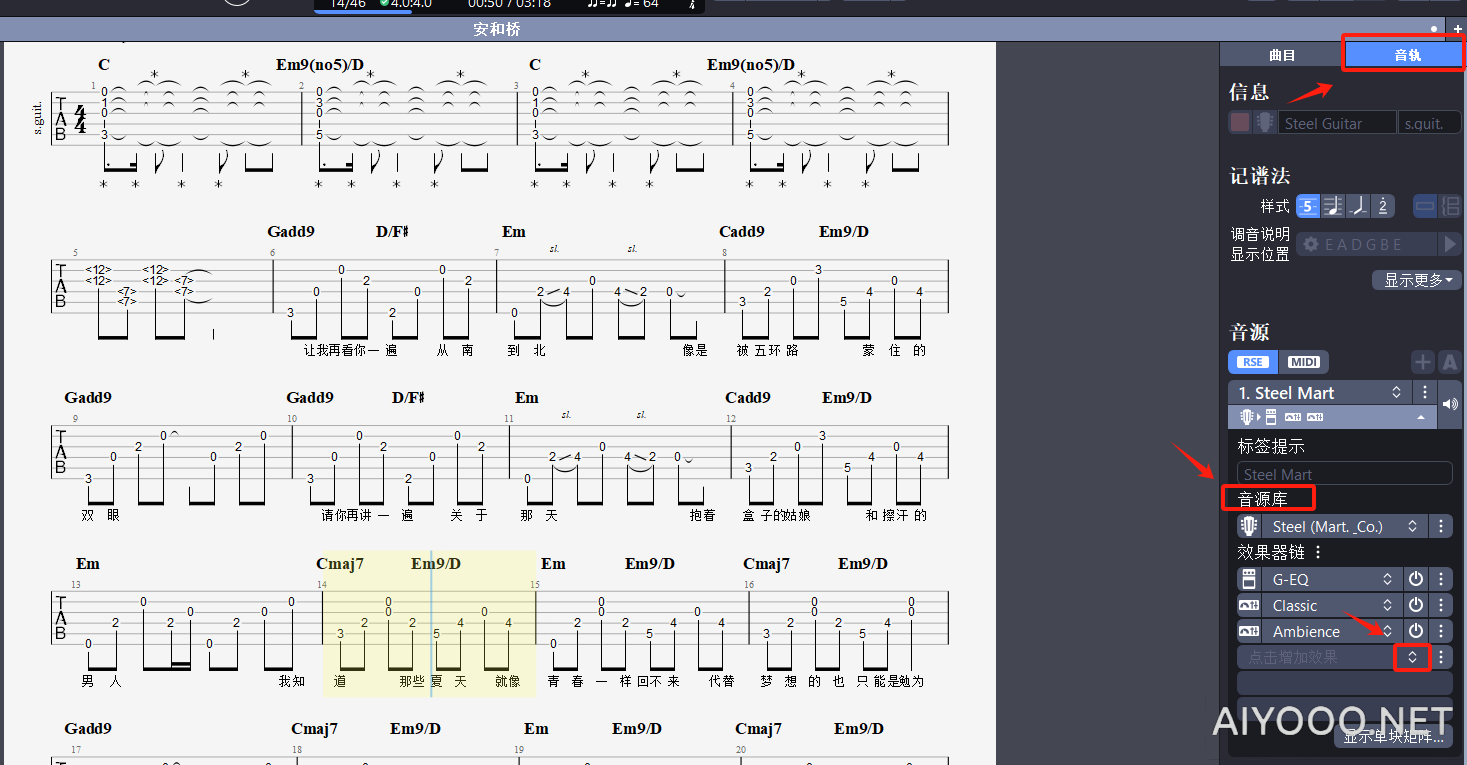Click the D/F# chord above bar 6
This screenshot has height=765, width=1467.
click(x=393, y=232)
